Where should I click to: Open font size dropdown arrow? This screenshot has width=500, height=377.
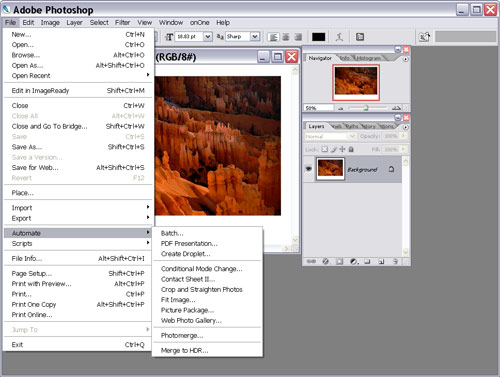(x=208, y=37)
